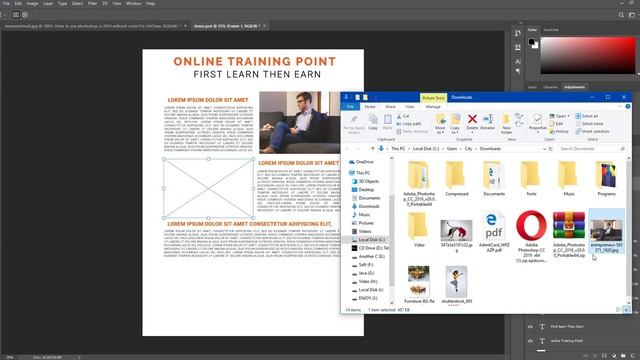Open the Photoshop search magnifier icon
The image size is (640, 360).
point(621,15)
